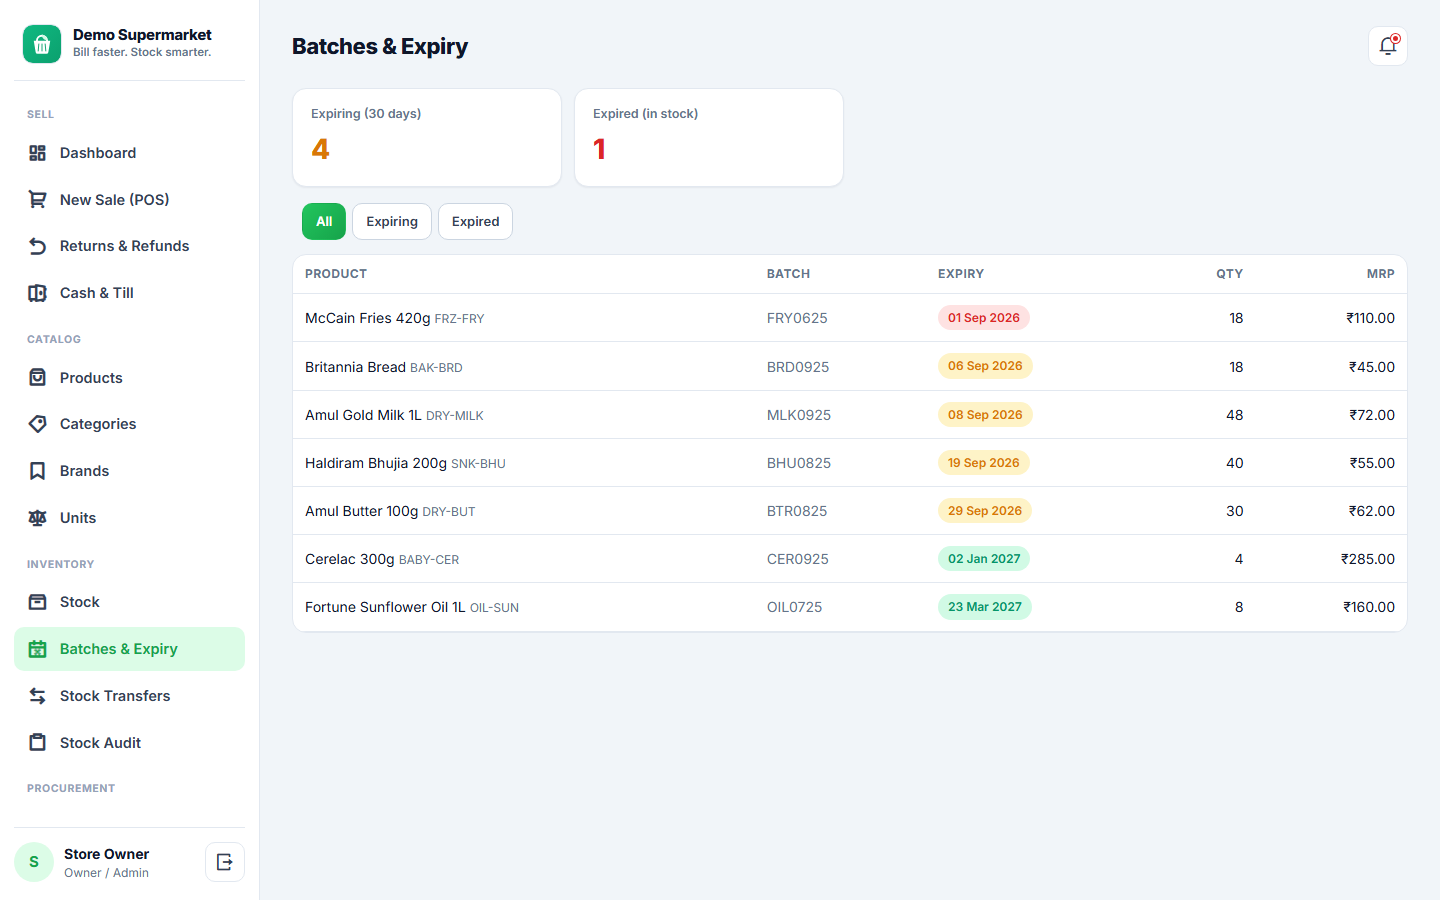Click the Stock archive icon
Viewport: 1440px width, 900px height.
click(38, 602)
